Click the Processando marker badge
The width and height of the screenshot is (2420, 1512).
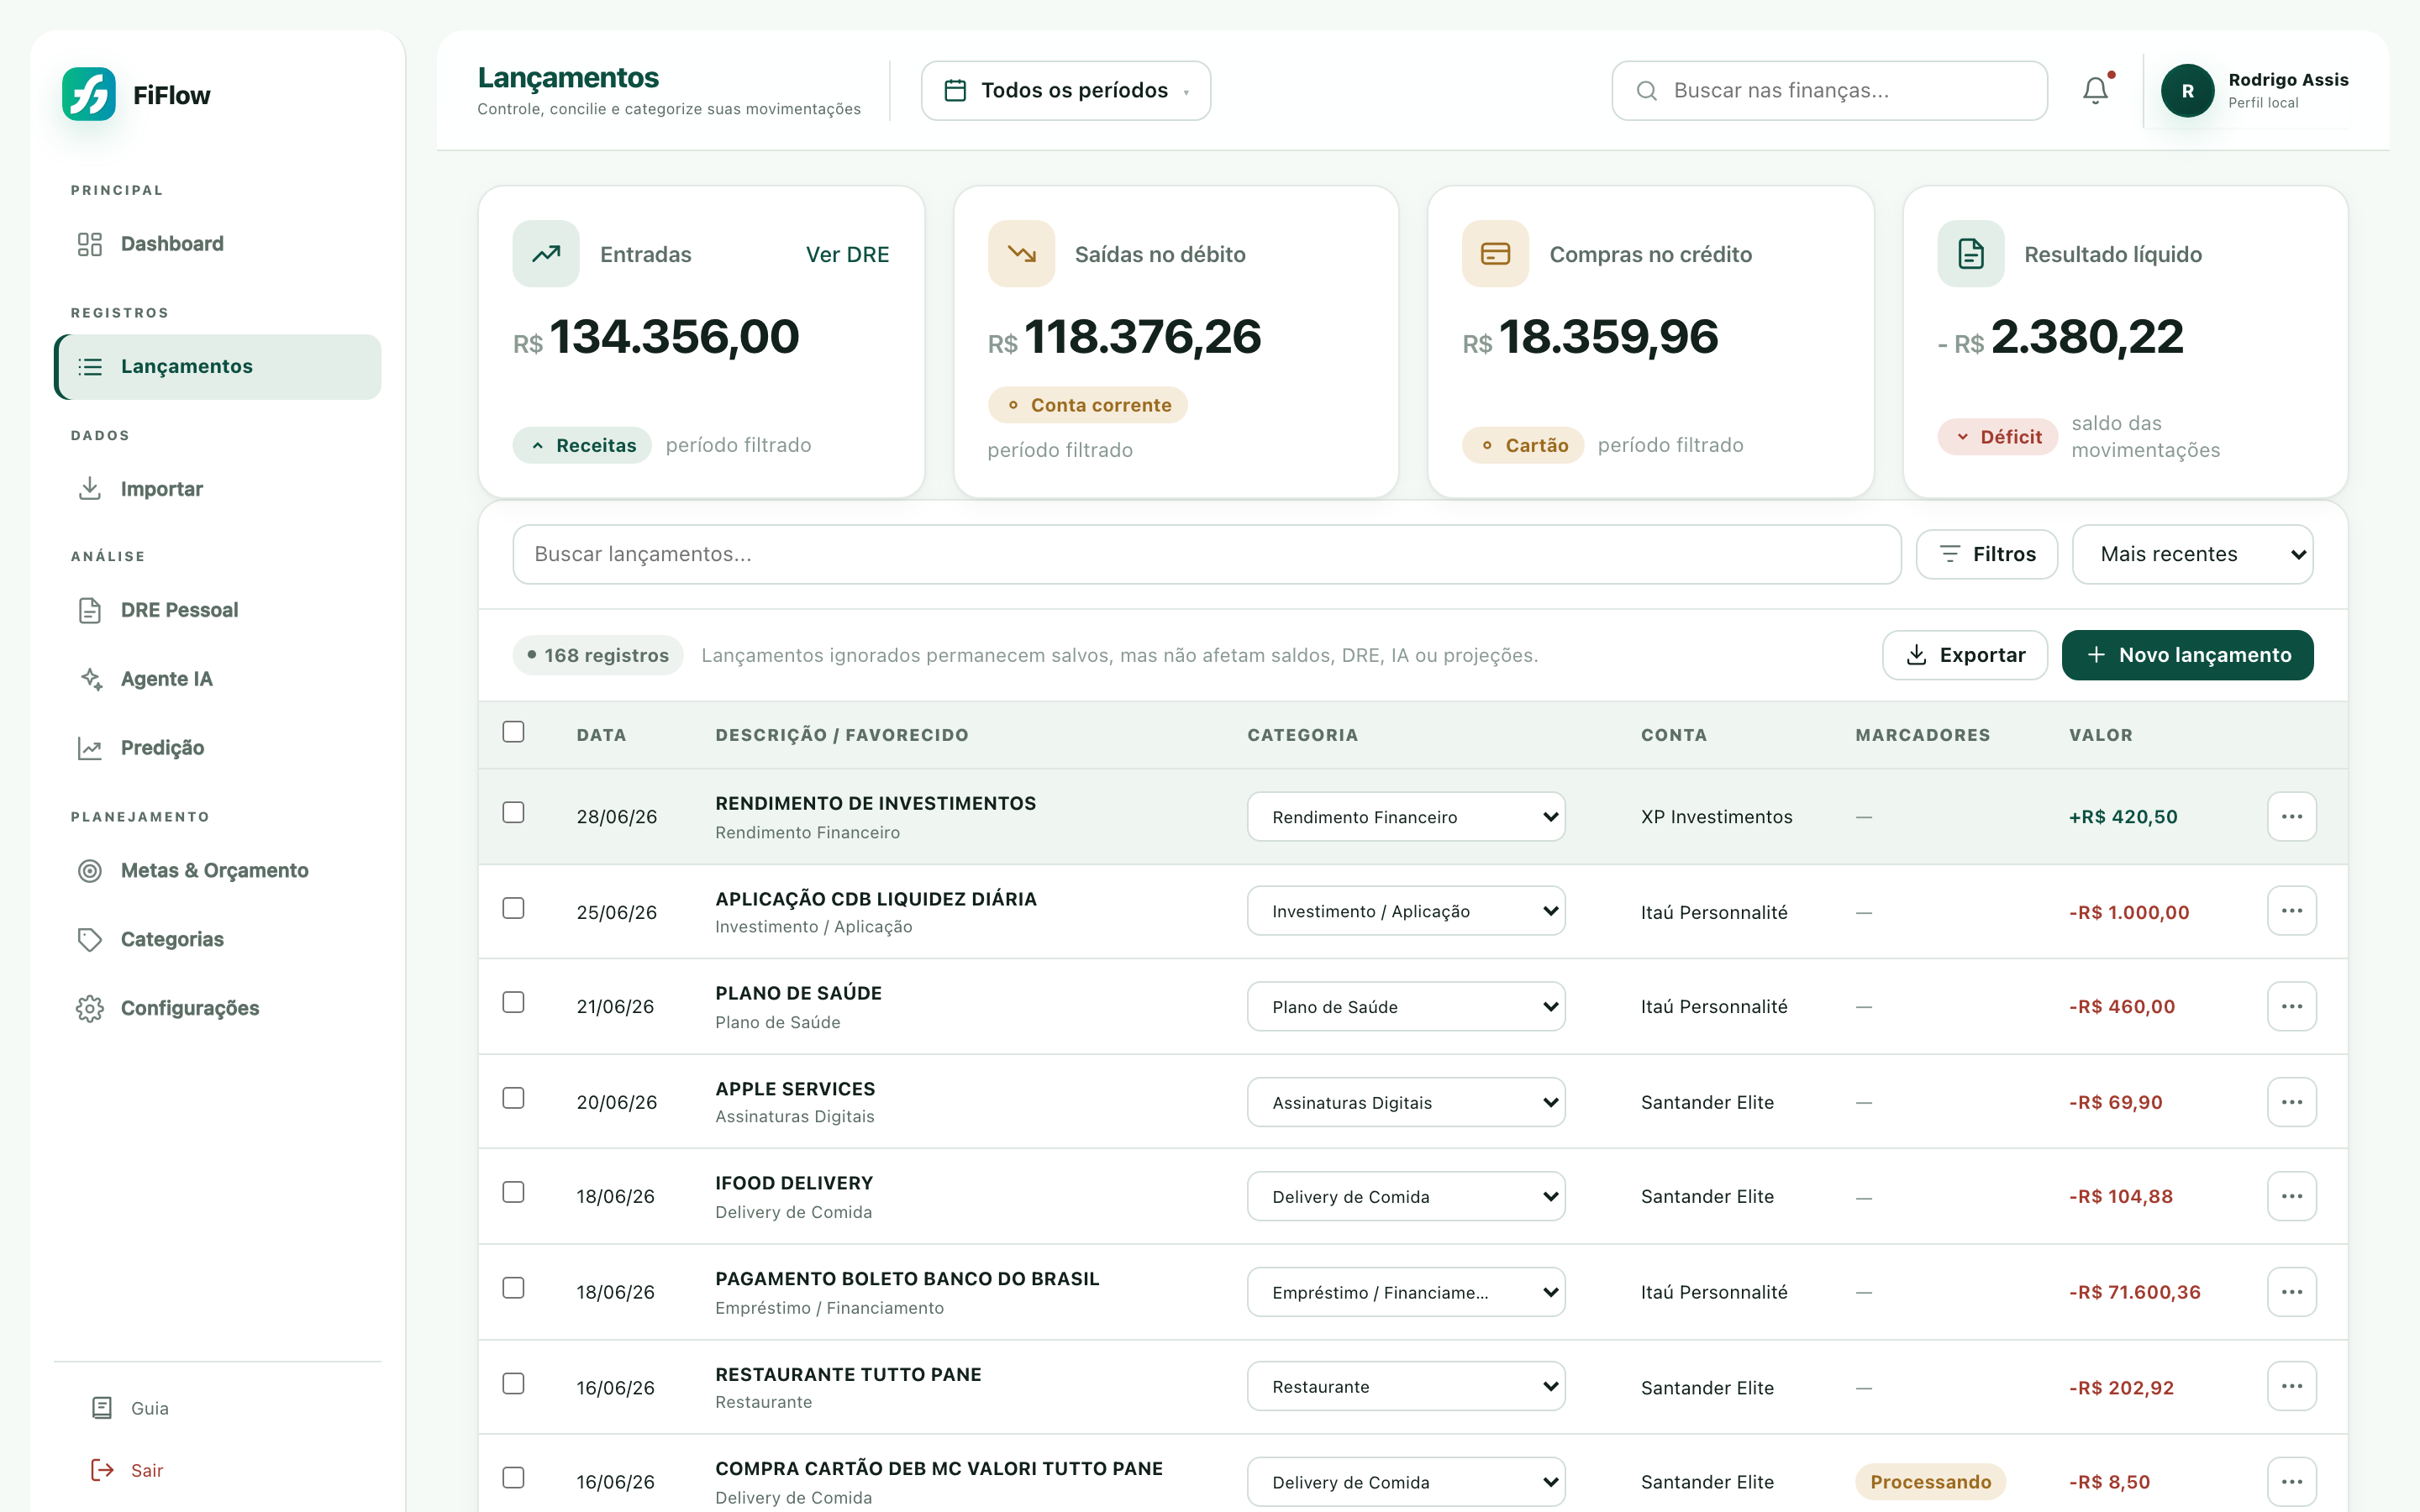[x=1930, y=1481]
